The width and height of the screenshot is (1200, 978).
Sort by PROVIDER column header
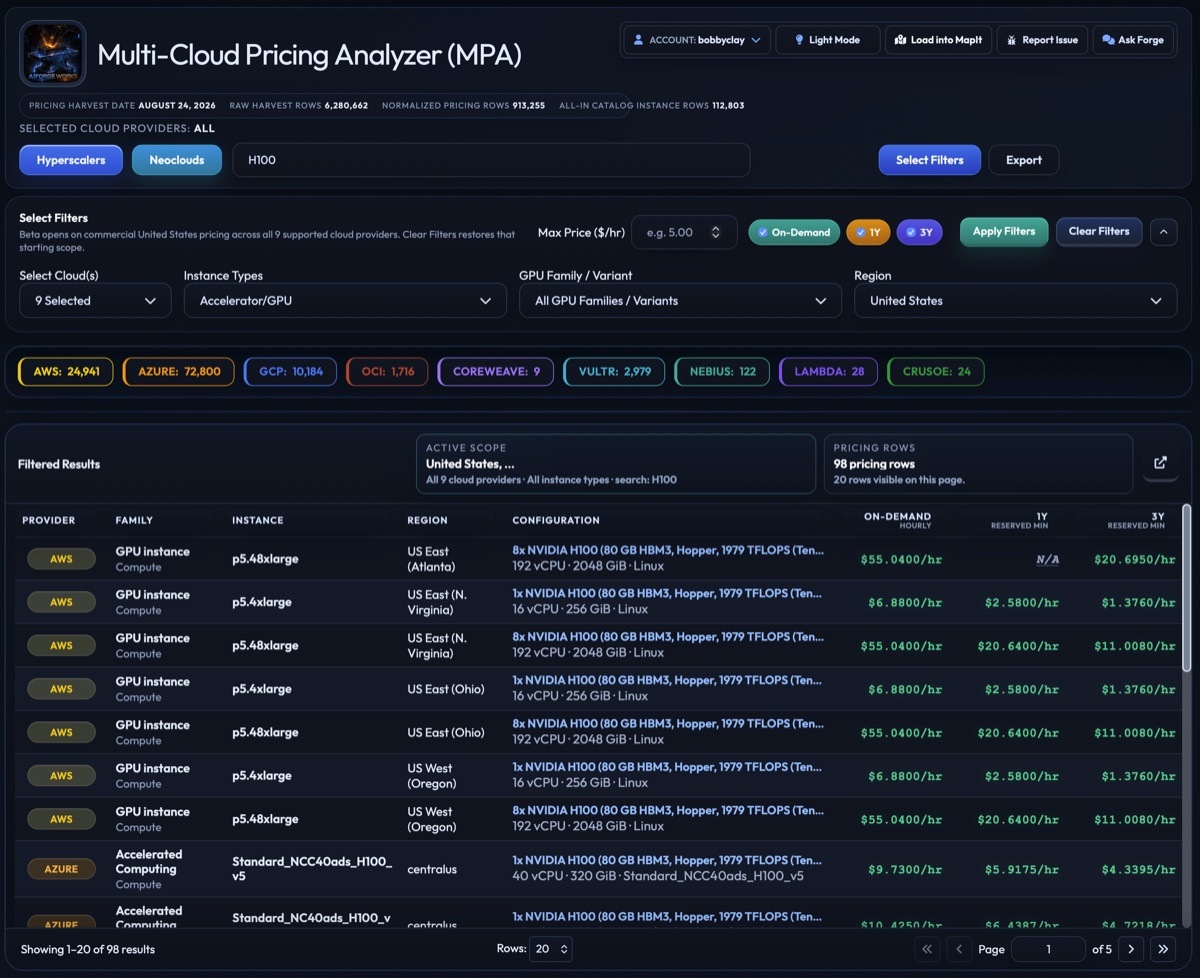pyautogui.click(x=48, y=520)
